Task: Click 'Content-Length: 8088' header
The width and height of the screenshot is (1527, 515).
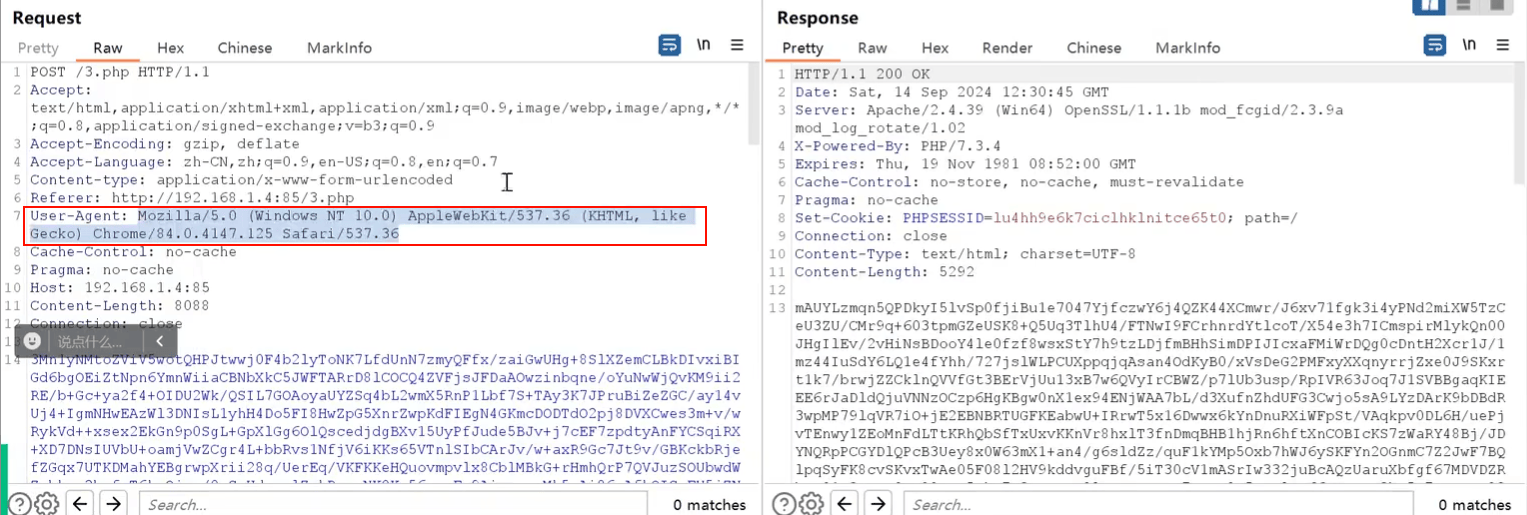Action: point(119,306)
